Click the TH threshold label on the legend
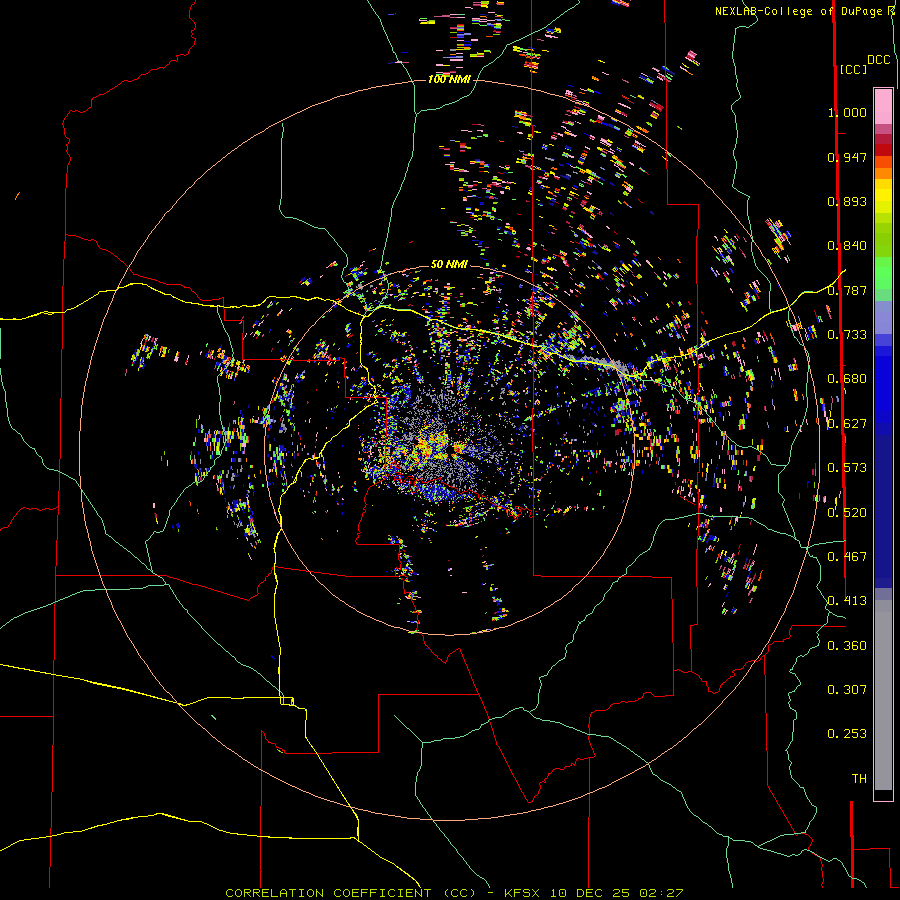Screen dimensions: 900x900 (x=859, y=779)
